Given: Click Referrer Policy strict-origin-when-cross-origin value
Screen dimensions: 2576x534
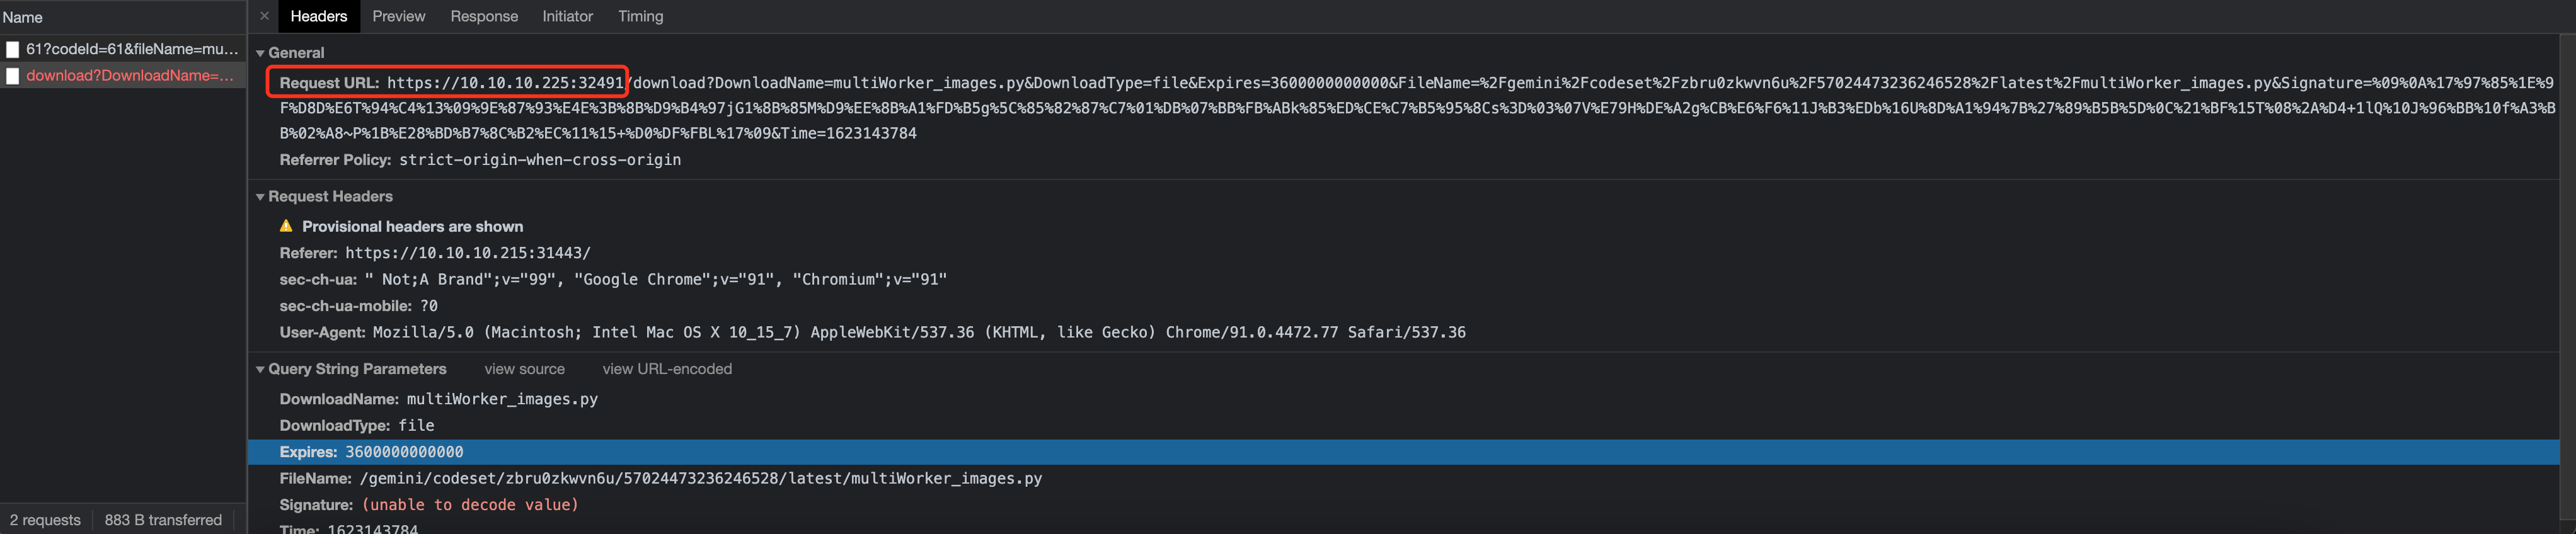Looking at the screenshot, I should click(x=540, y=160).
